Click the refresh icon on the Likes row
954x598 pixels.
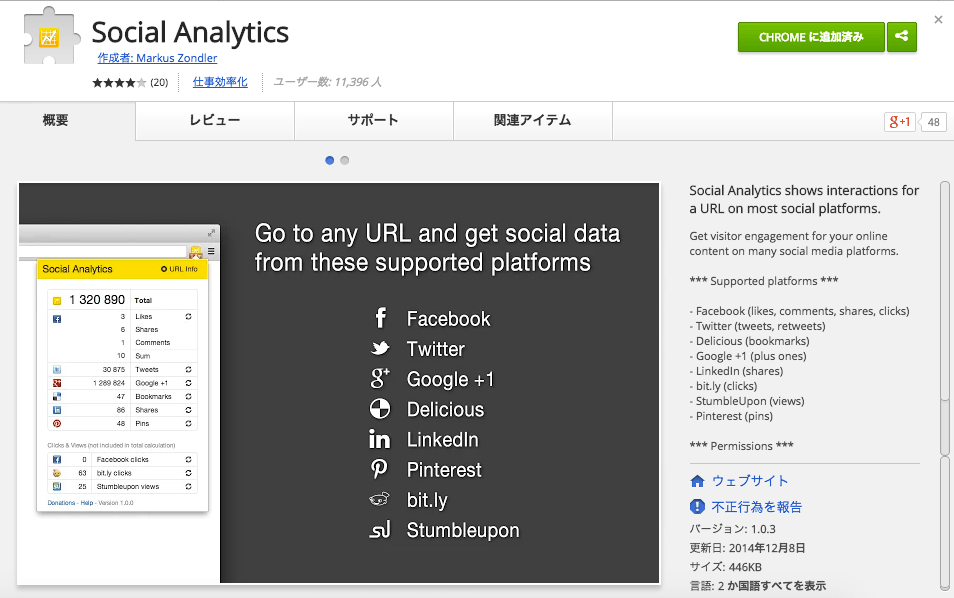click(x=189, y=316)
